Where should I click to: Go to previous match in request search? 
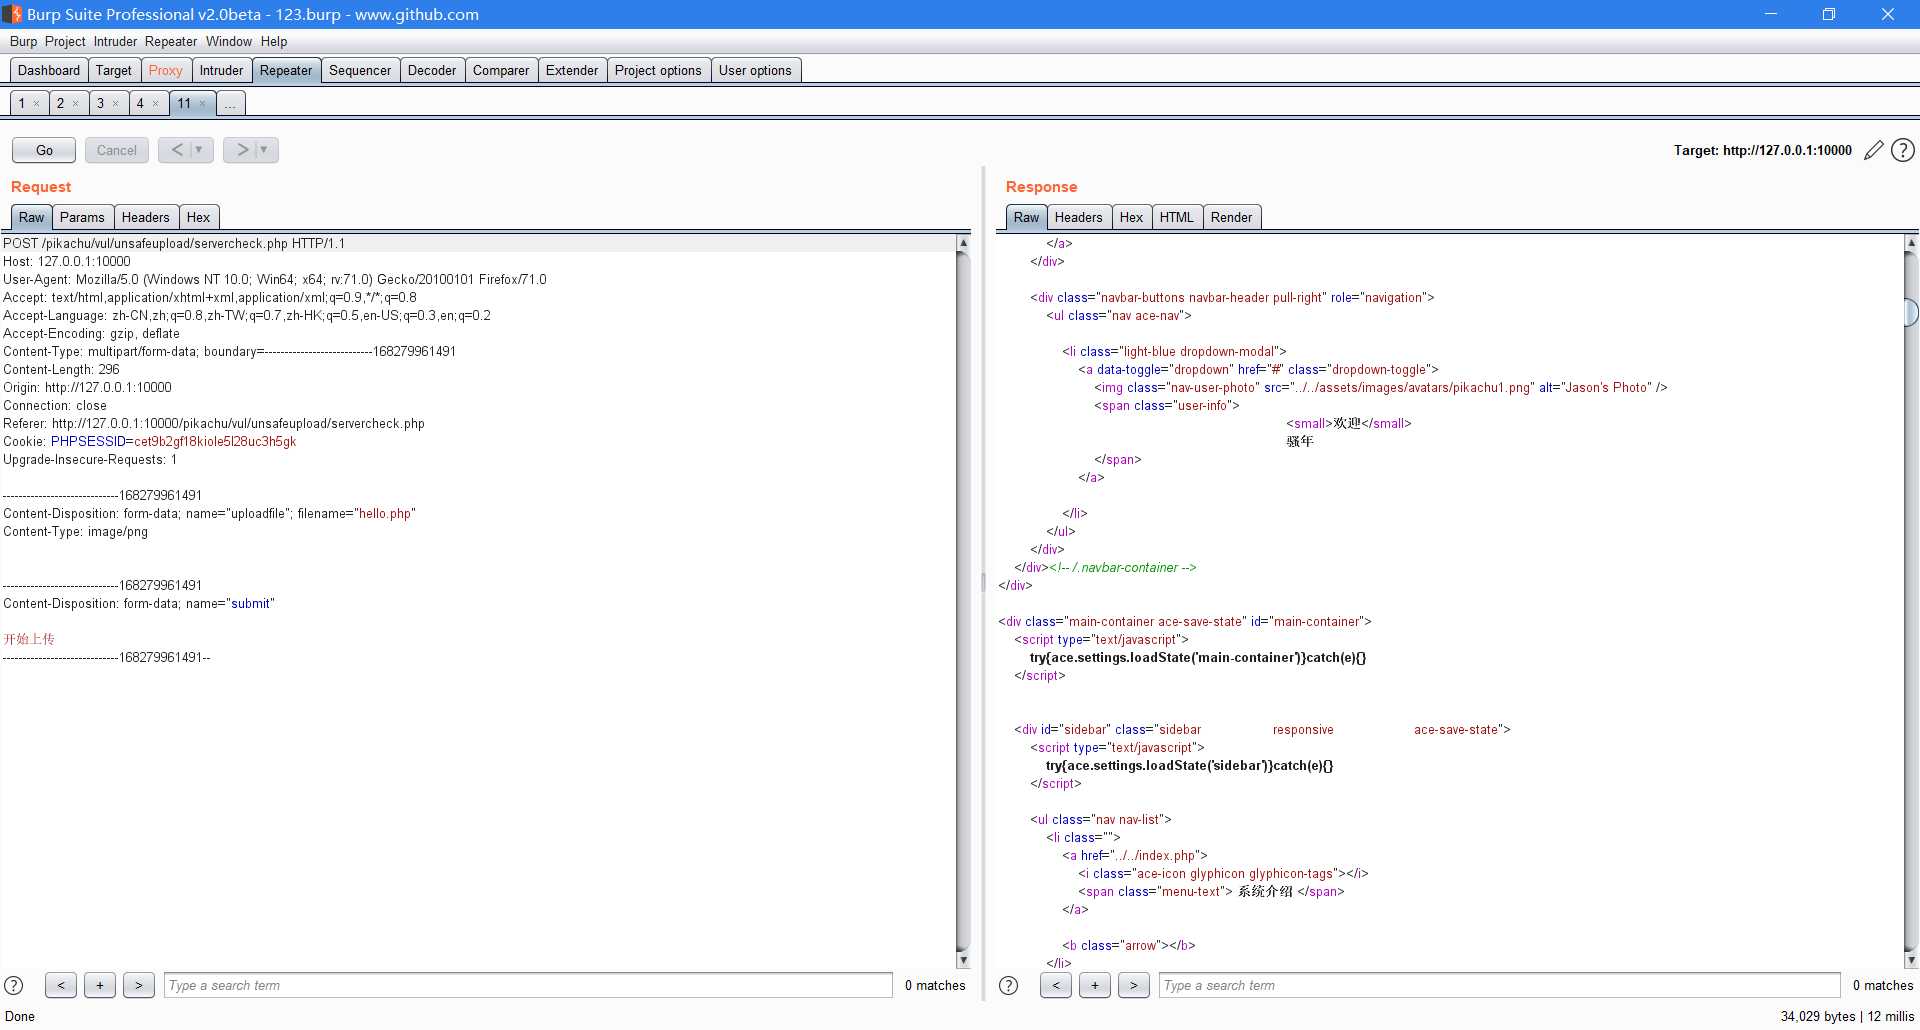(x=61, y=985)
